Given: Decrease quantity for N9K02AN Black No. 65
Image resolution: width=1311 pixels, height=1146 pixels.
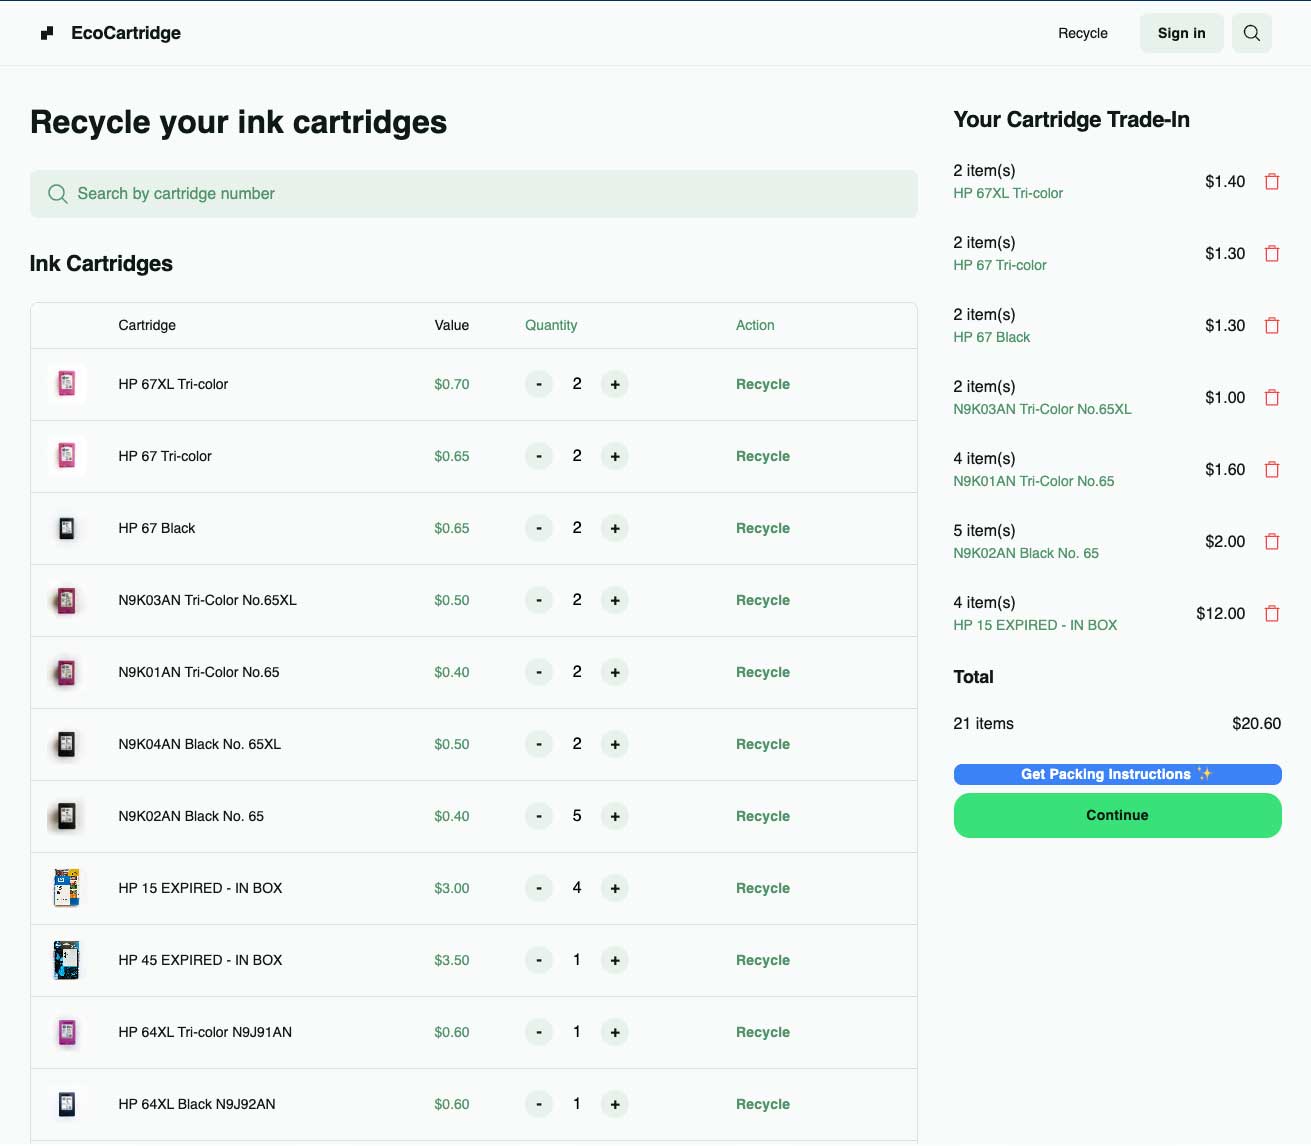Looking at the screenshot, I should tap(539, 817).
